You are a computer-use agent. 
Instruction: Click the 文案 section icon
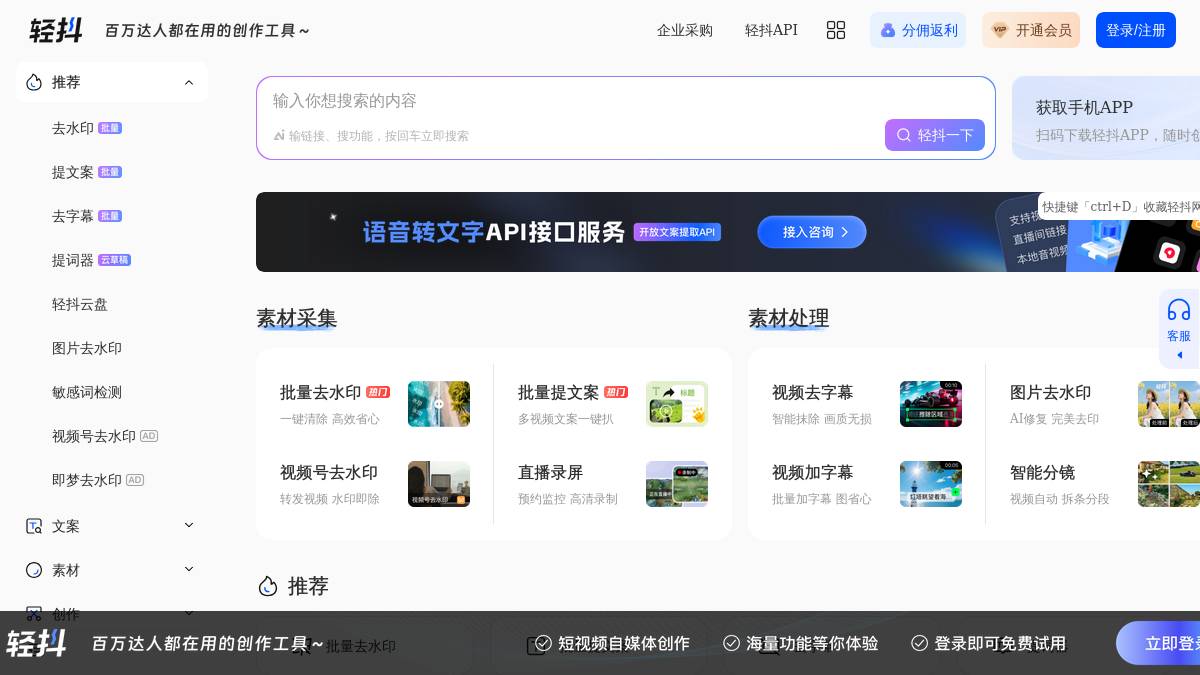pos(34,526)
